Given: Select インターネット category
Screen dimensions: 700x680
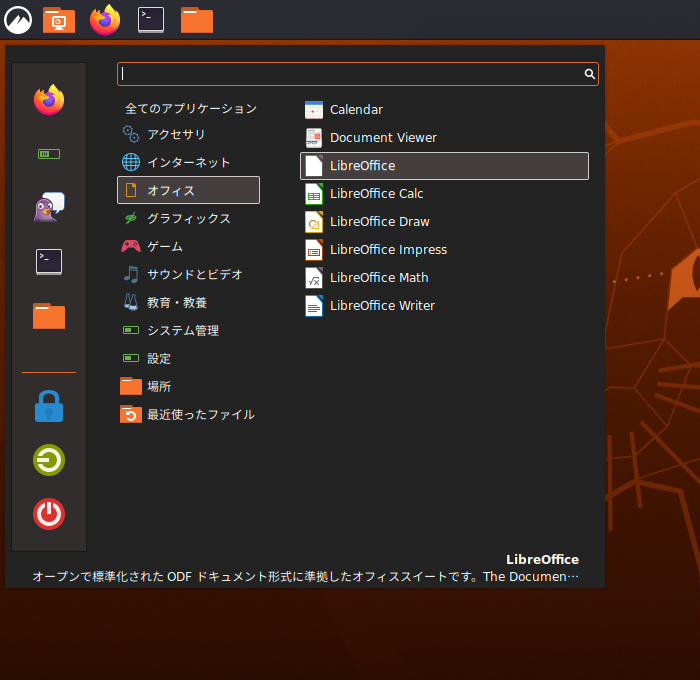Looking at the screenshot, I should coord(188,163).
